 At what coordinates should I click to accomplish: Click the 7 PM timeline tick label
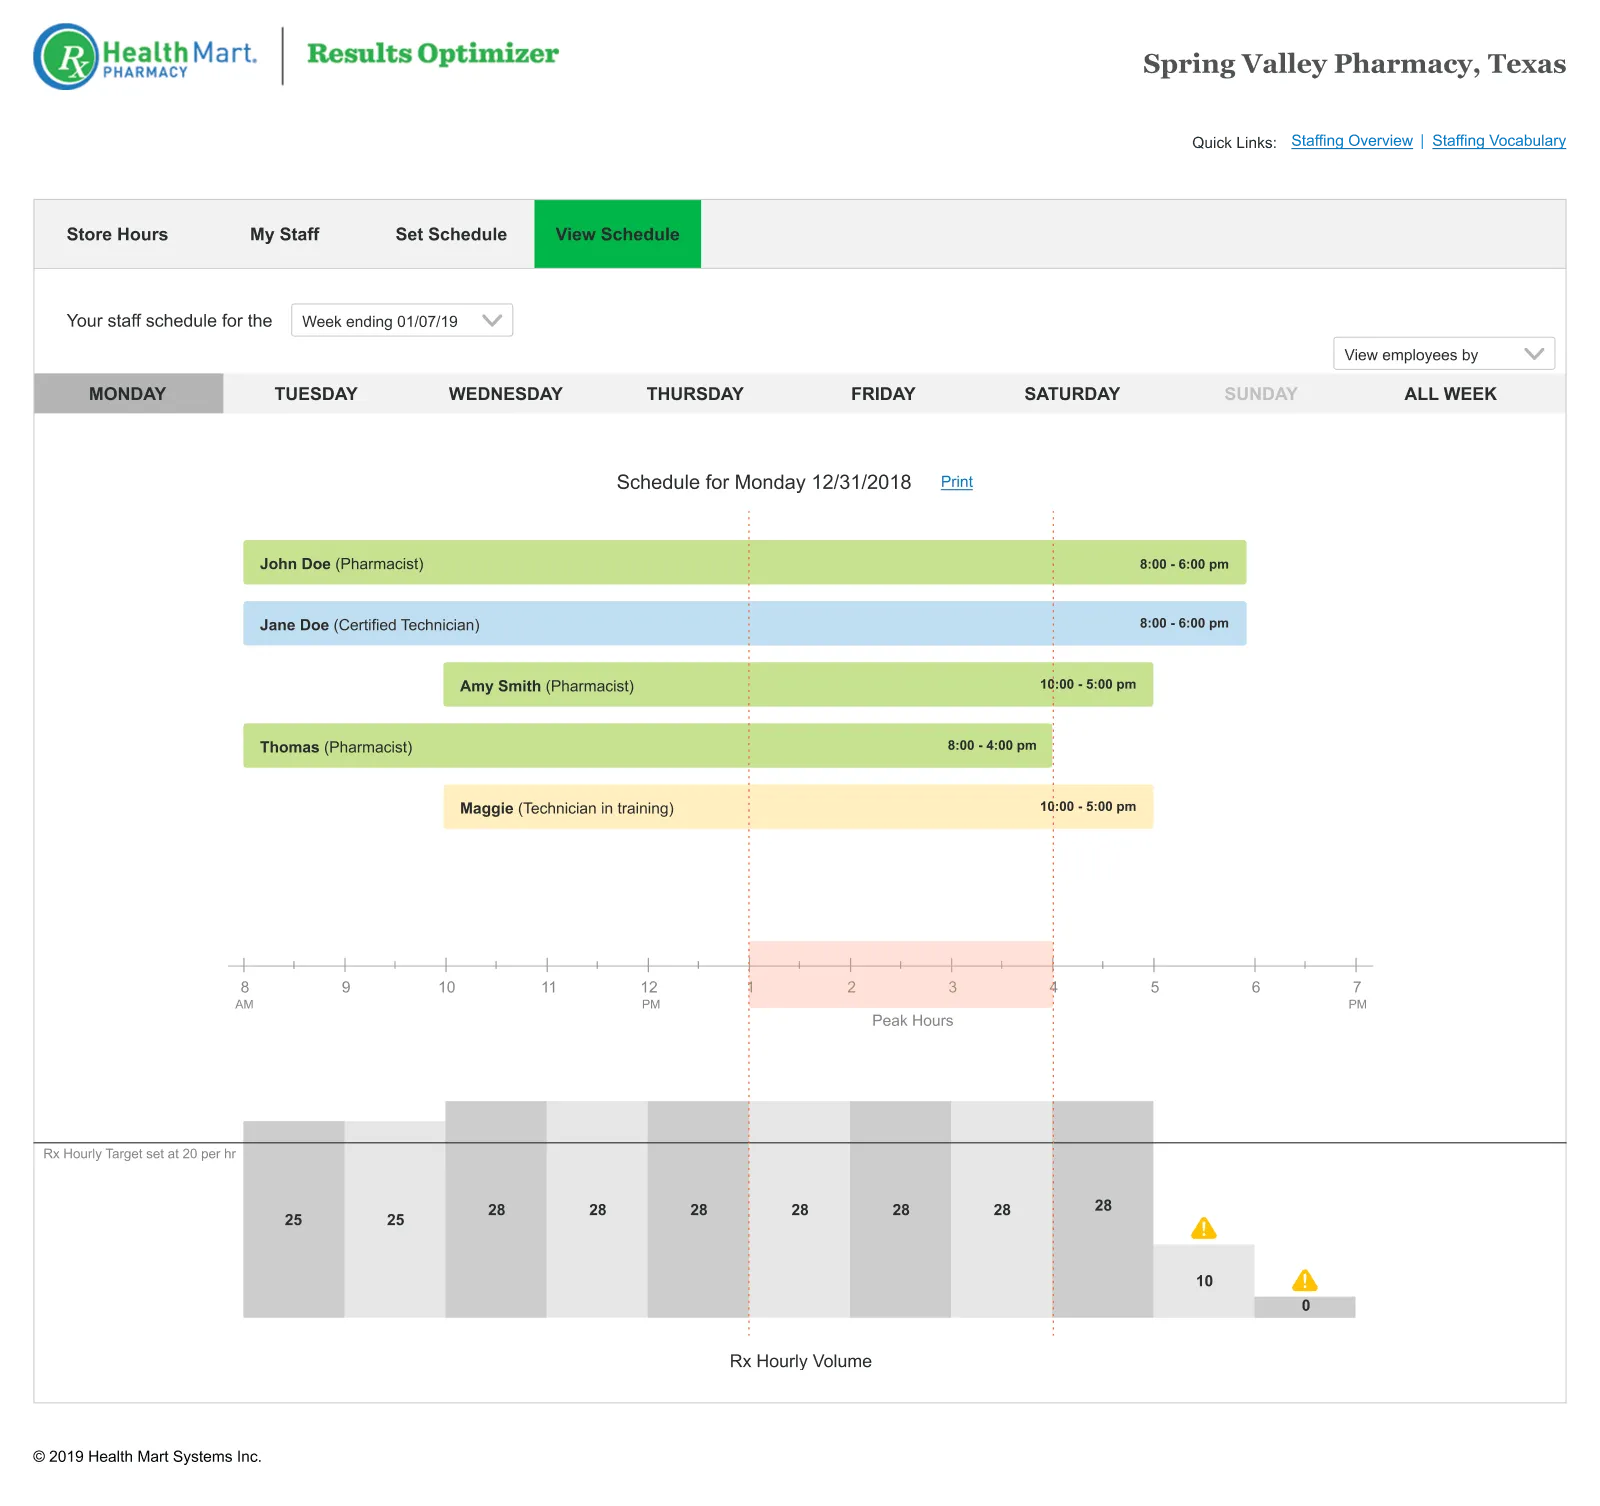[x=1357, y=994]
